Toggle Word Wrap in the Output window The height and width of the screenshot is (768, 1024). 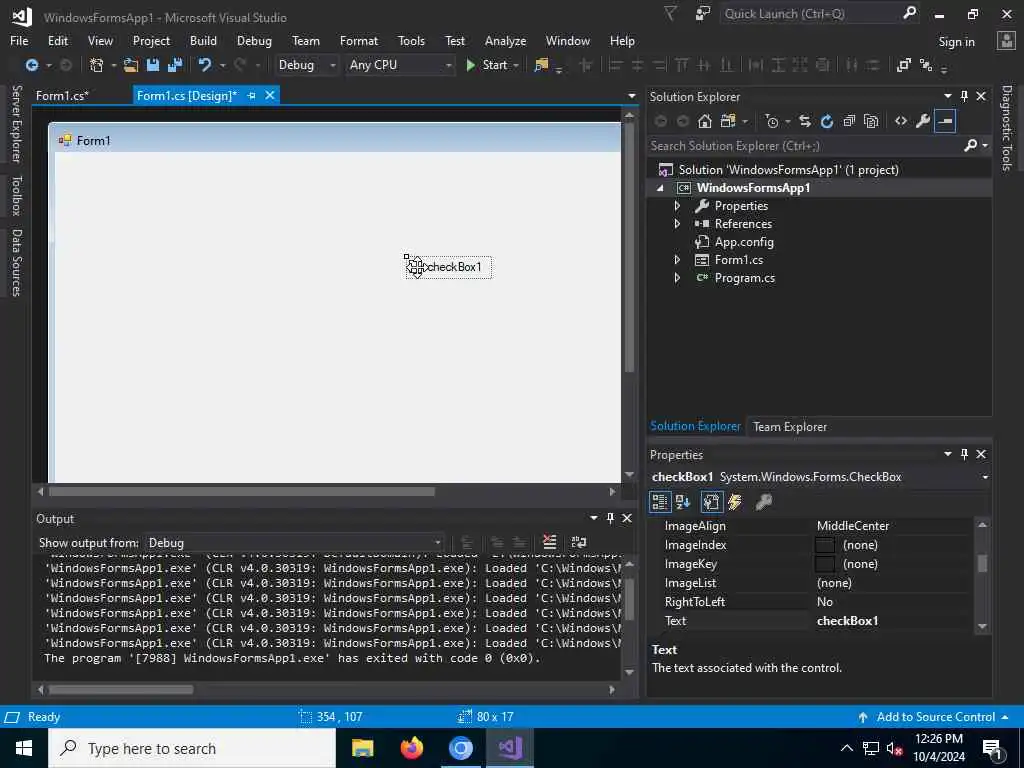click(x=579, y=542)
